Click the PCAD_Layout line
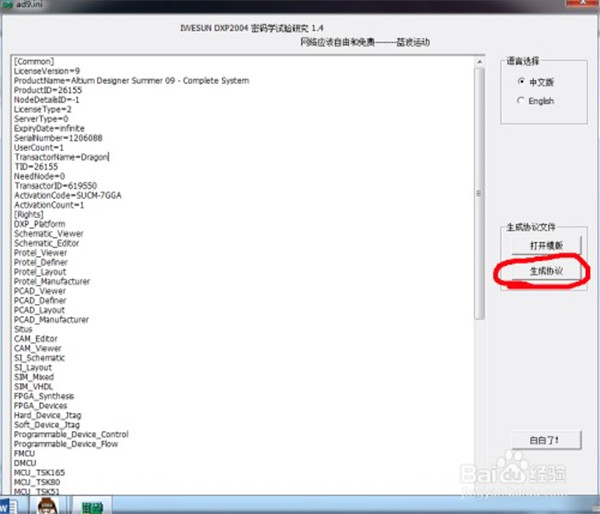The width and height of the screenshot is (600, 514). (39, 310)
